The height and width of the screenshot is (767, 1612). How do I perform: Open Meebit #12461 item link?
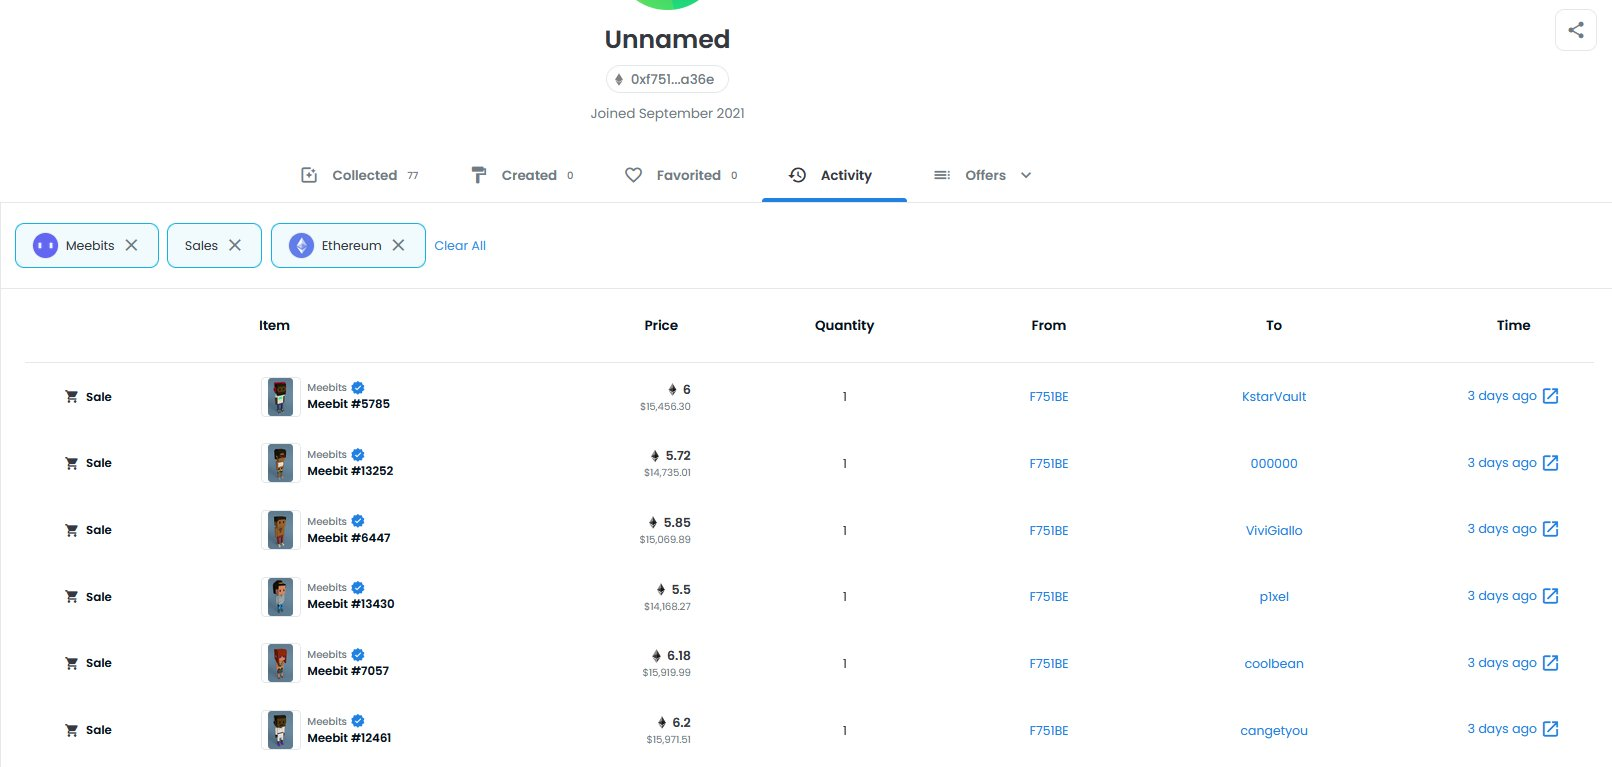[x=349, y=738]
